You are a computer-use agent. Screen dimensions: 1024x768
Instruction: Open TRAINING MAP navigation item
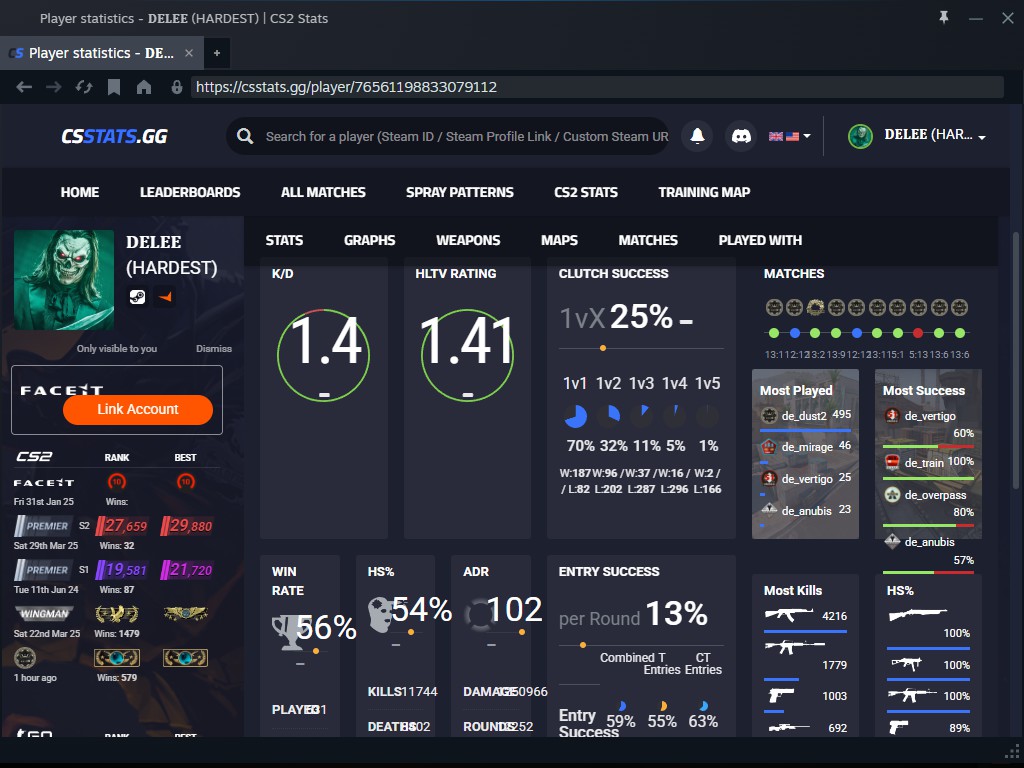tap(704, 192)
